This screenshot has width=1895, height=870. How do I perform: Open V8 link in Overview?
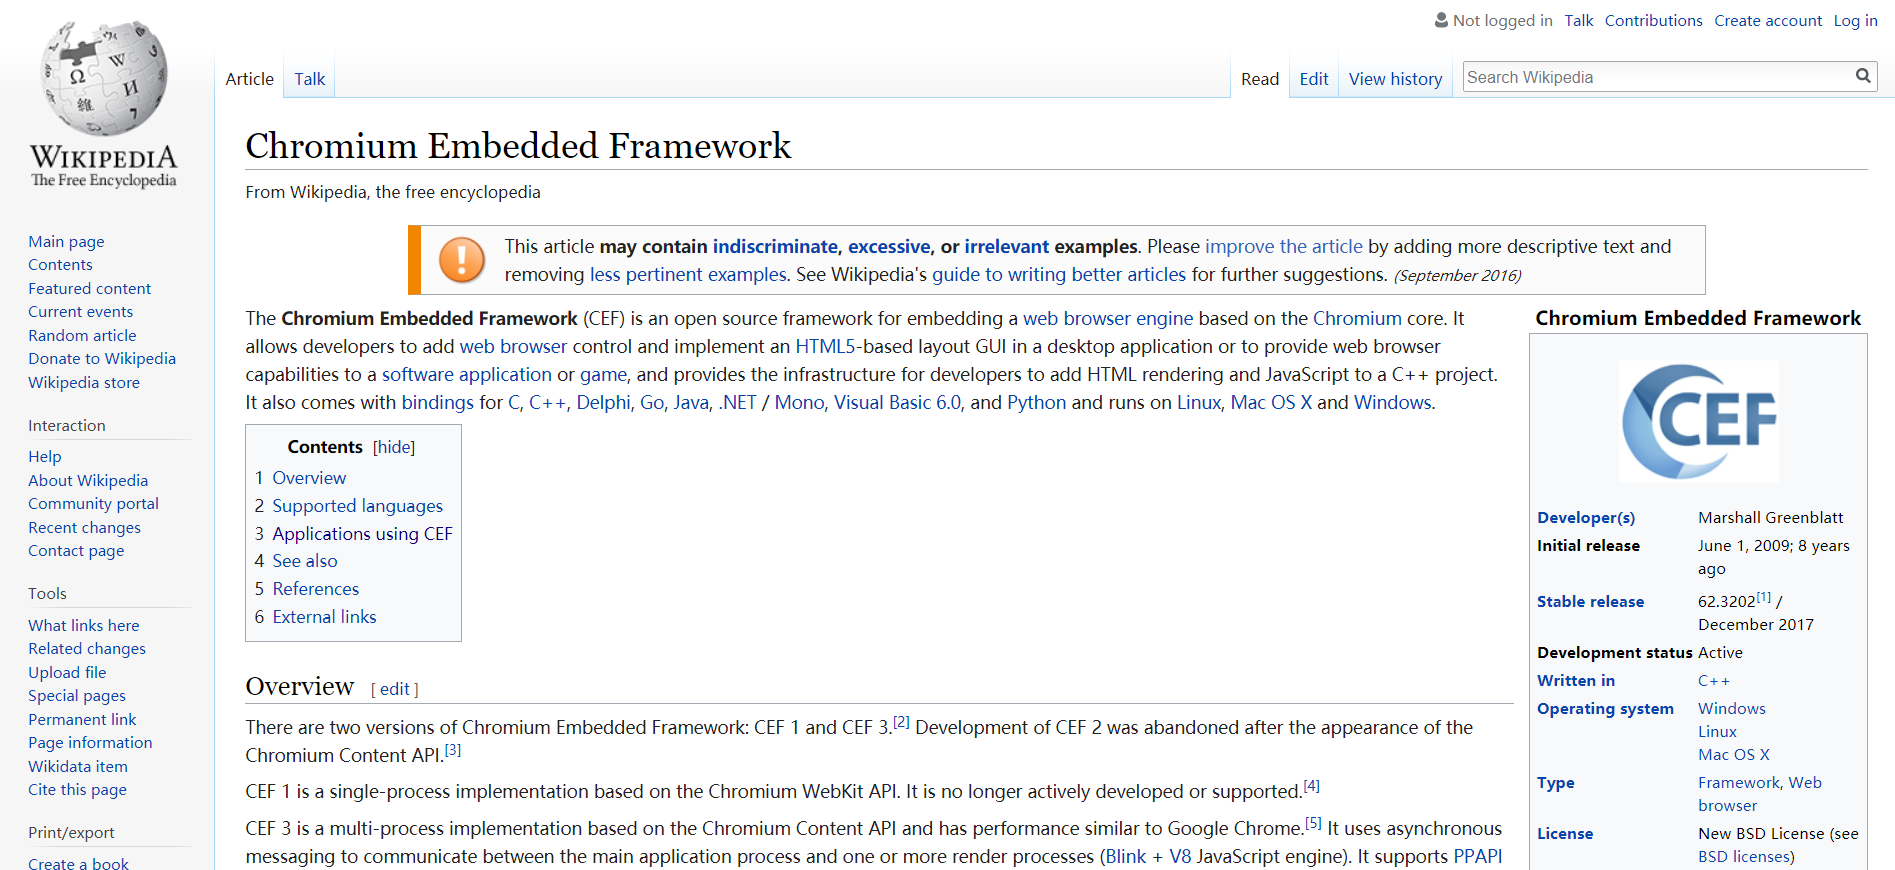[1180, 856]
